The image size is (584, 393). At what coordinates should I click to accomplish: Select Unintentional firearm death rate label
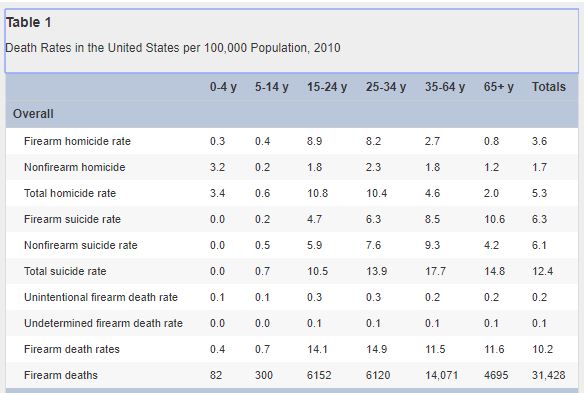pyautogui.click(x=101, y=297)
